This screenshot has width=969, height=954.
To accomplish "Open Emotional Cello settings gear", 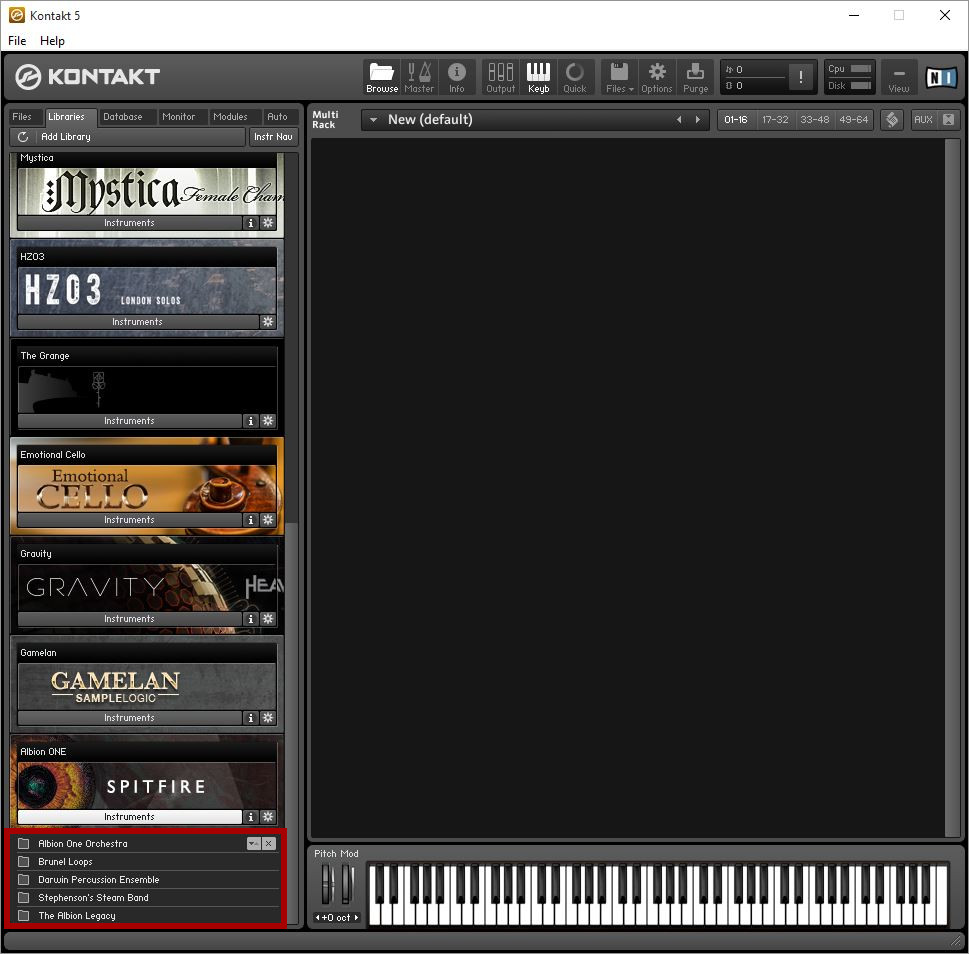I will pos(268,520).
